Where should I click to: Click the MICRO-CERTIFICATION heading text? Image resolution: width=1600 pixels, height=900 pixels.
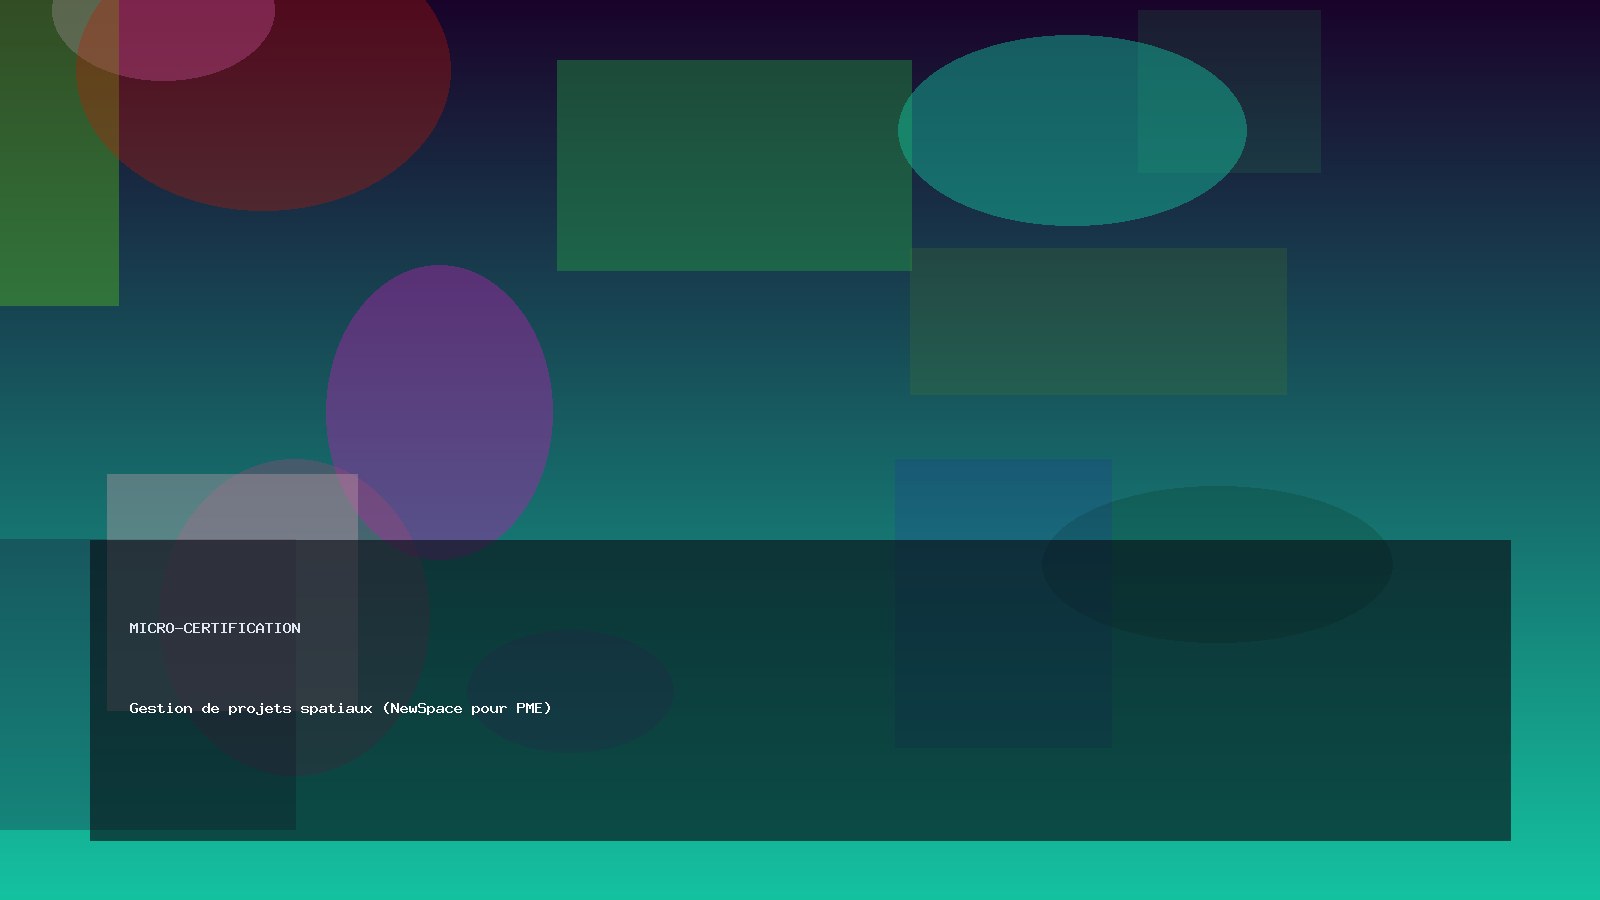click(215, 628)
